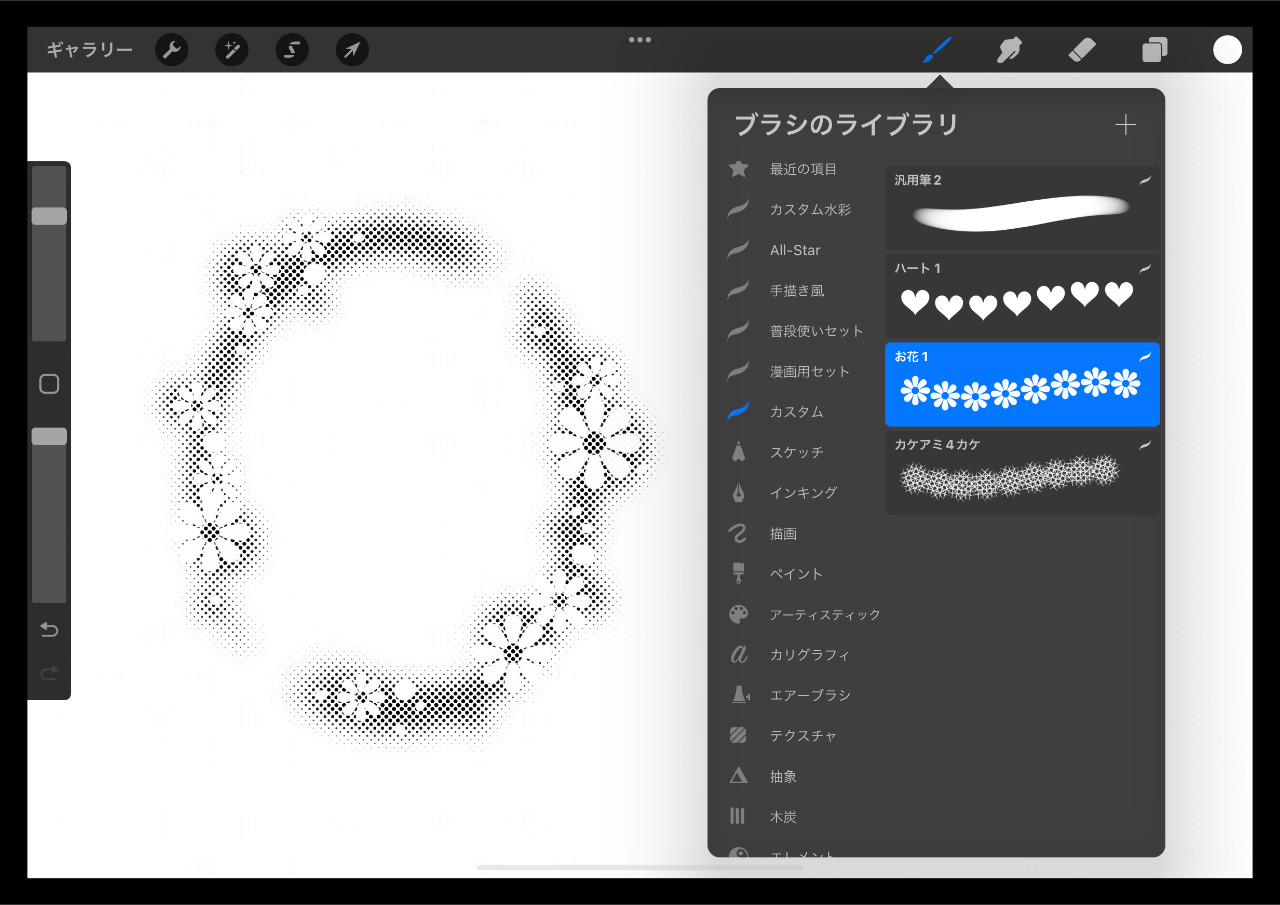This screenshot has height=905, width=1280.
Task: Open 手描き風 brush set
Action: coord(778,290)
